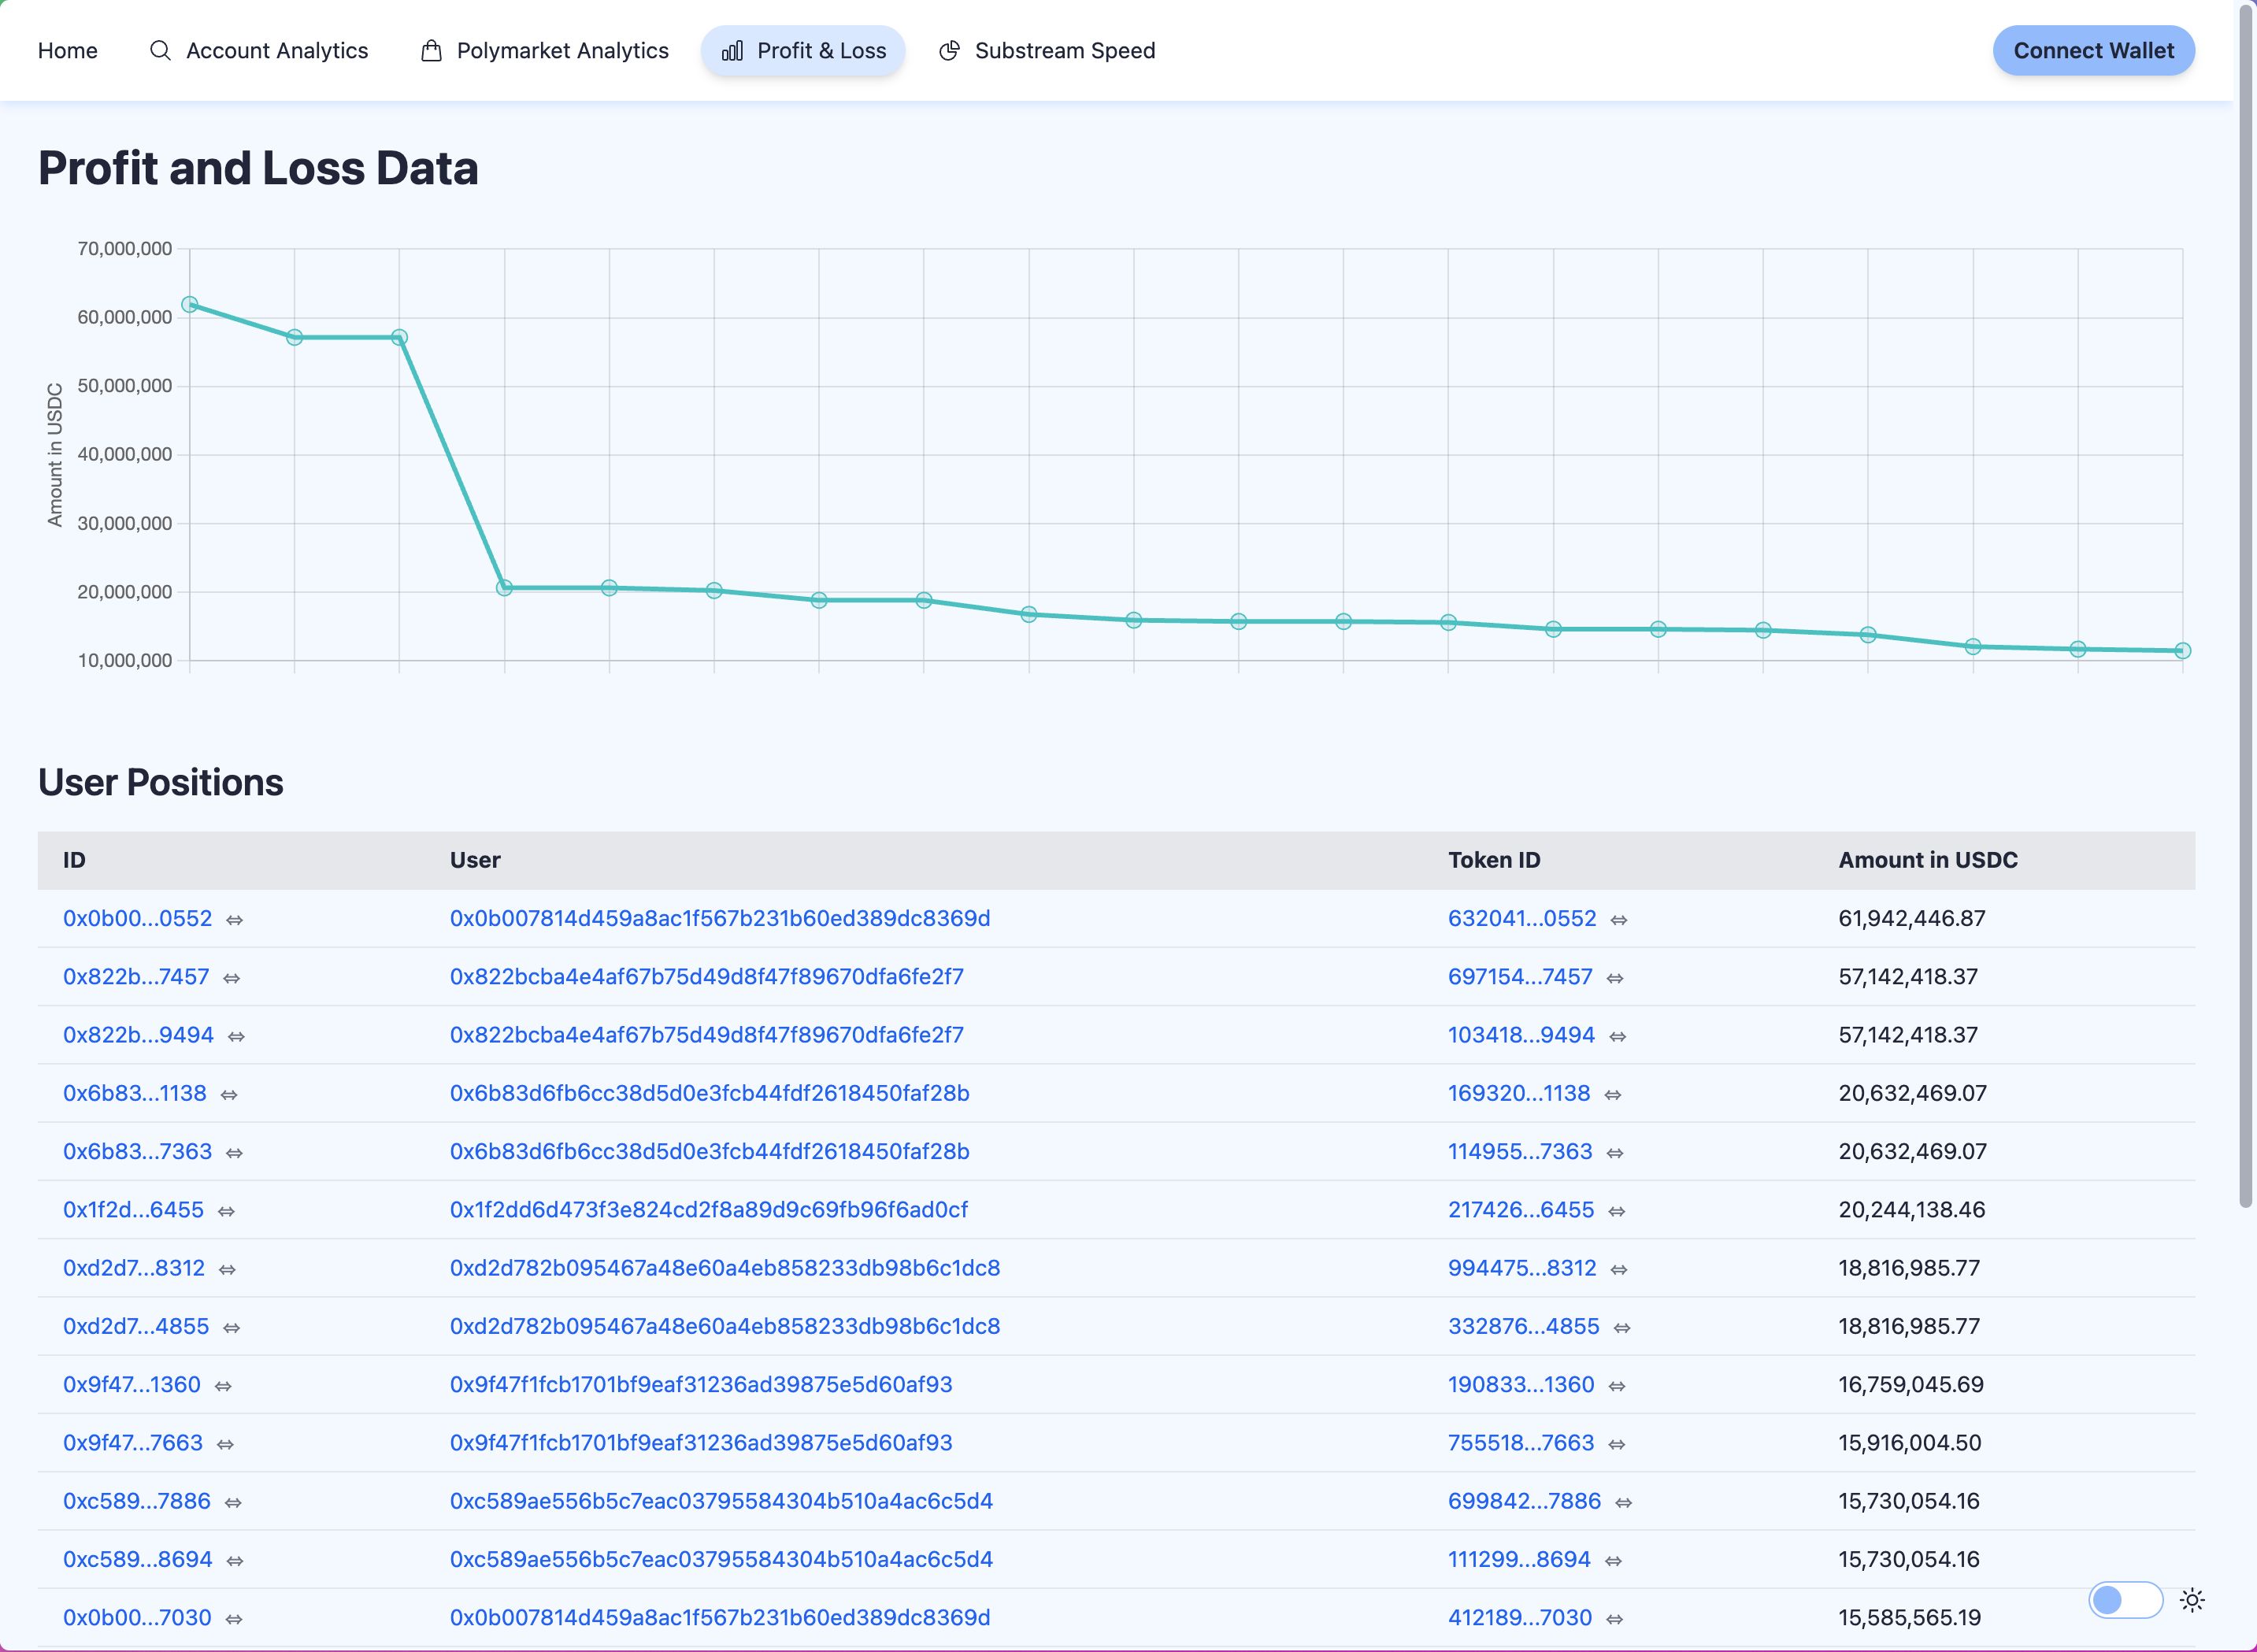Expand ID 0x6b83...7363 with its arrows icon
Screen dimensions: 2257x1652
point(234,1152)
